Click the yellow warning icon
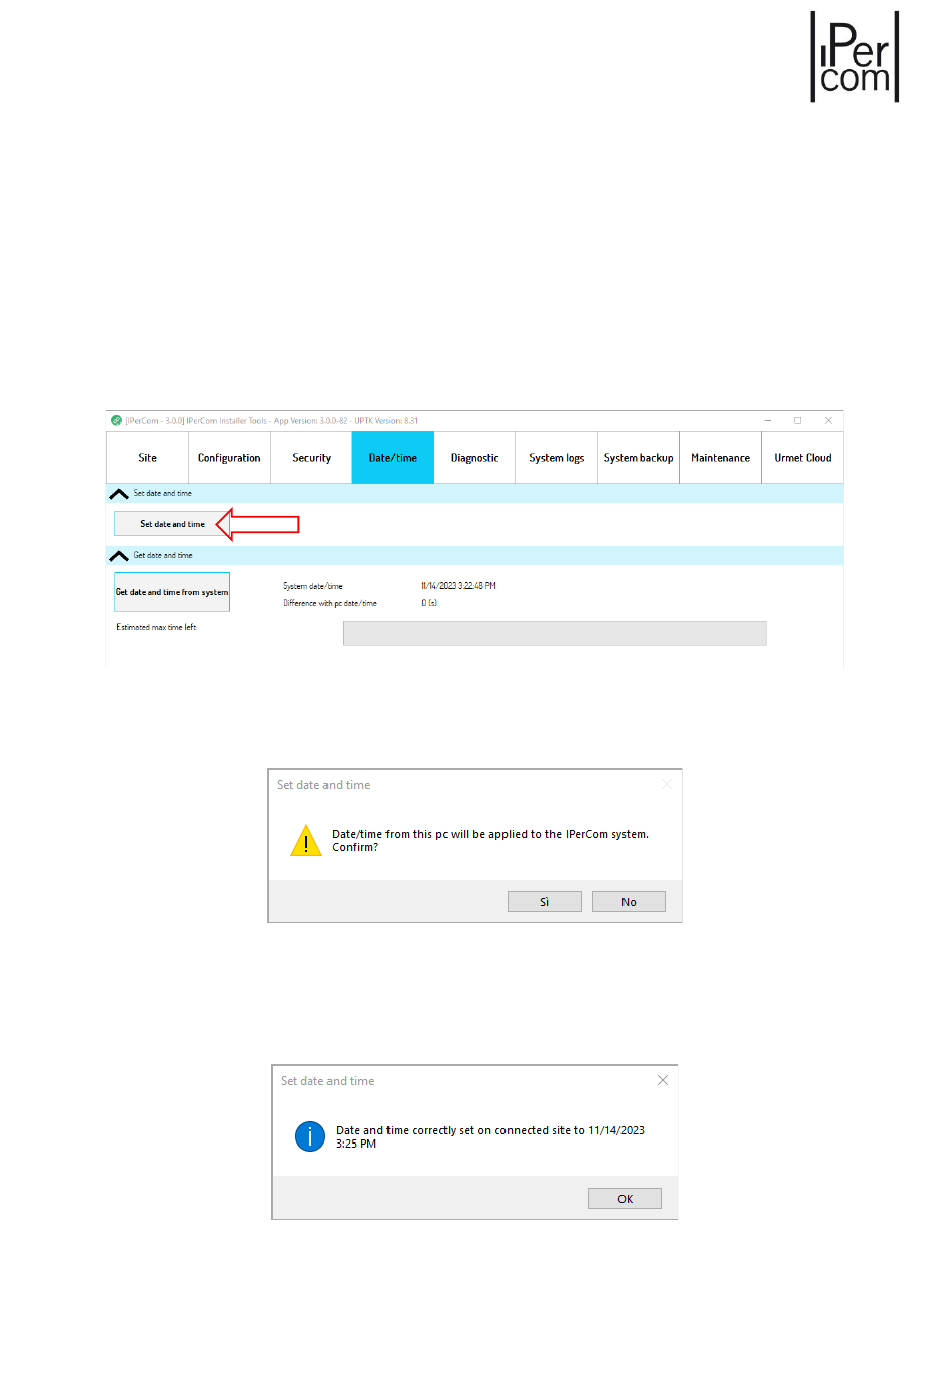Viewport: 950px width, 1397px height. (x=305, y=841)
